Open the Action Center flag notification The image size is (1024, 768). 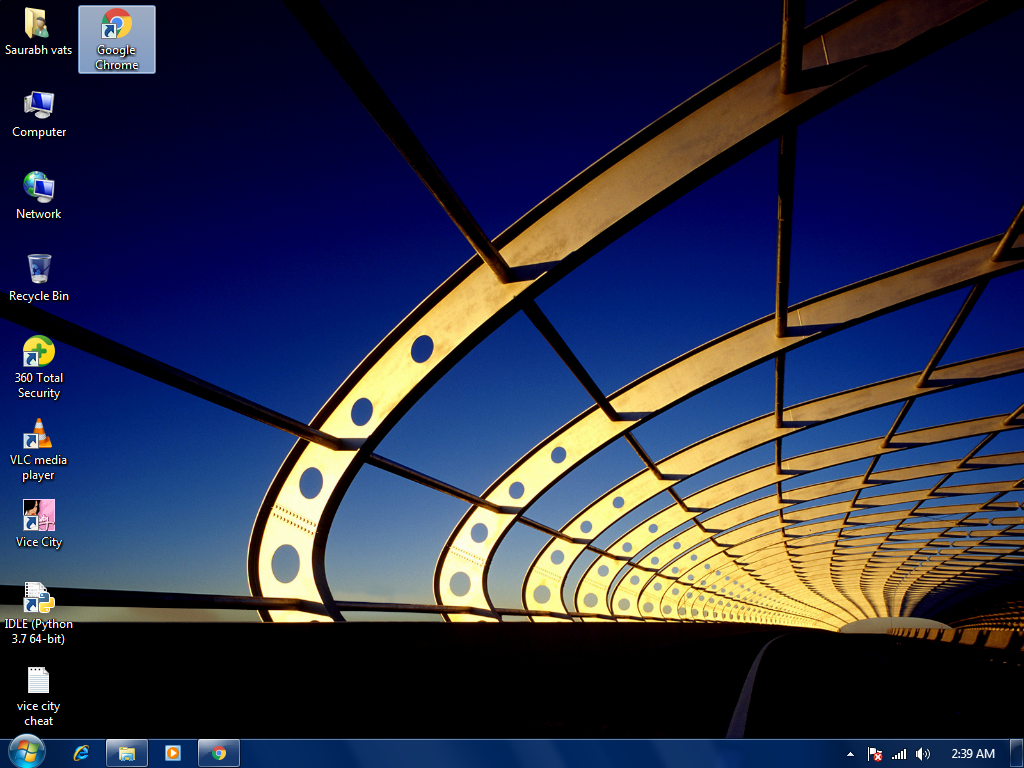tap(874, 753)
